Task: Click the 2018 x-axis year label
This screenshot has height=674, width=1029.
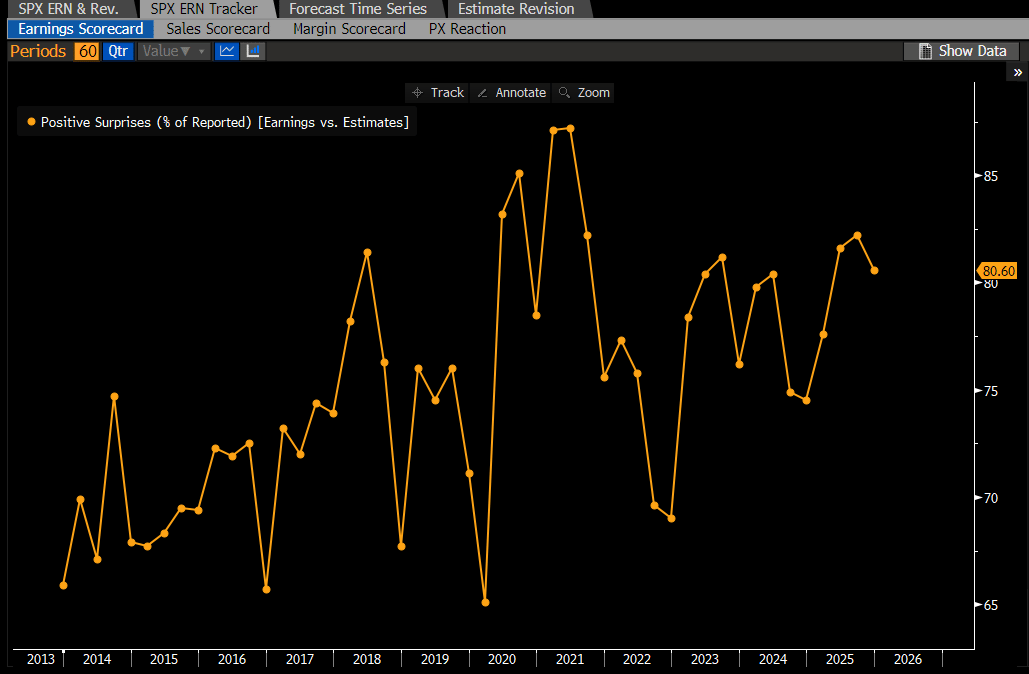Action: pyautogui.click(x=367, y=659)
